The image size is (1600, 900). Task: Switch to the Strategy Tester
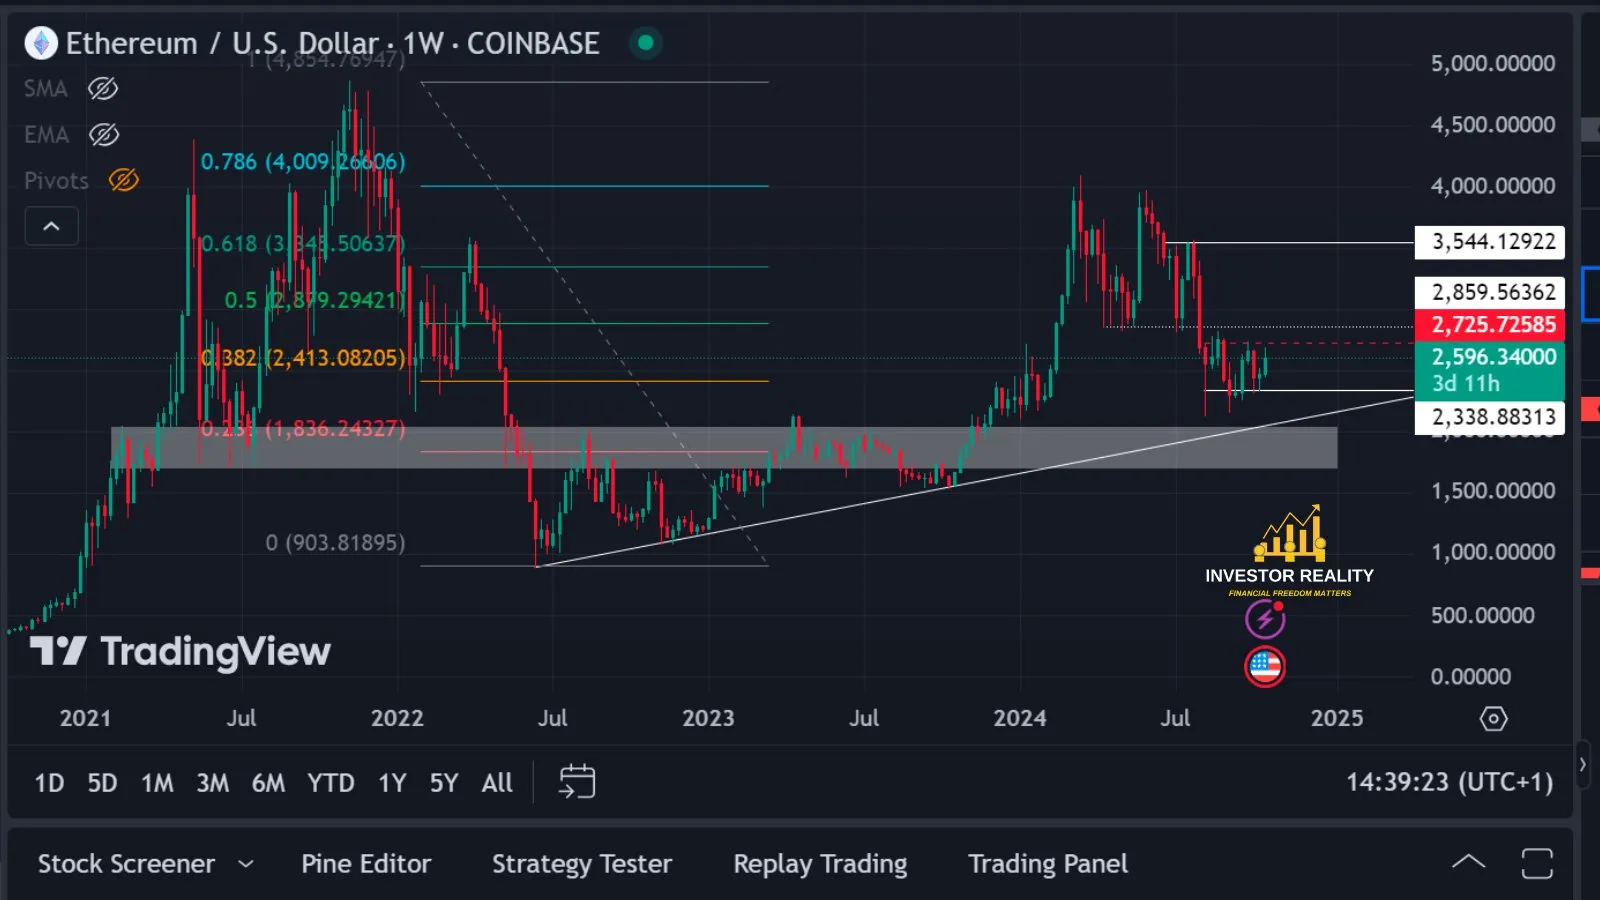coord(582,863)
